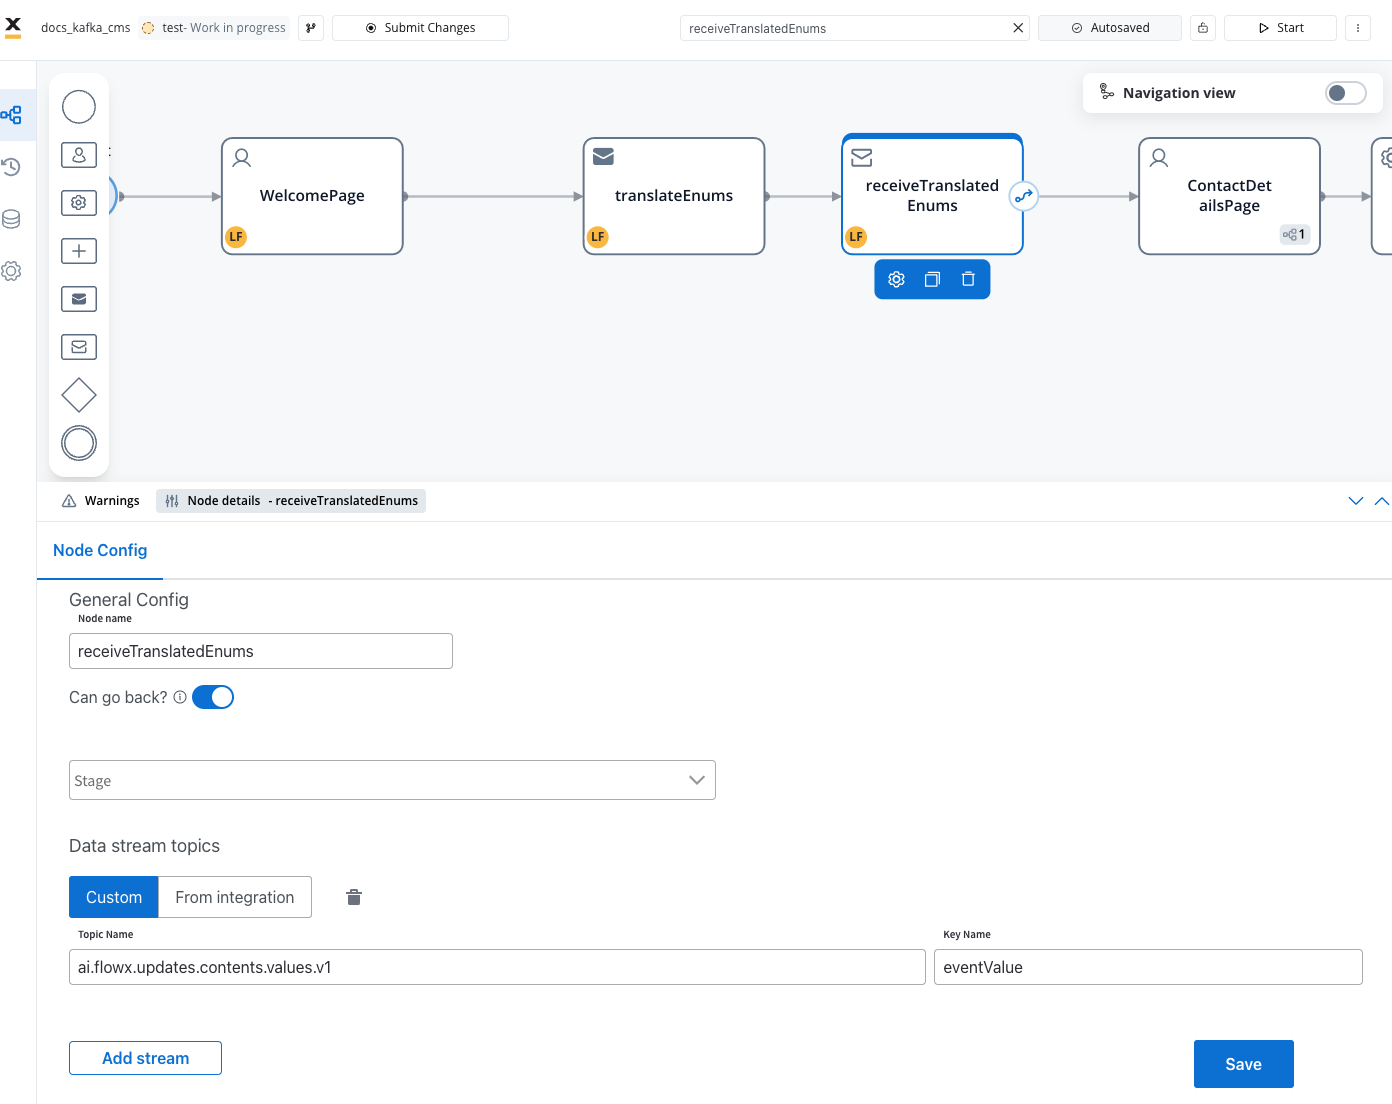This screenshot has width=1392, height=1104.
Task: Collapse bottom panel with down chevron
Action: 1356,501
